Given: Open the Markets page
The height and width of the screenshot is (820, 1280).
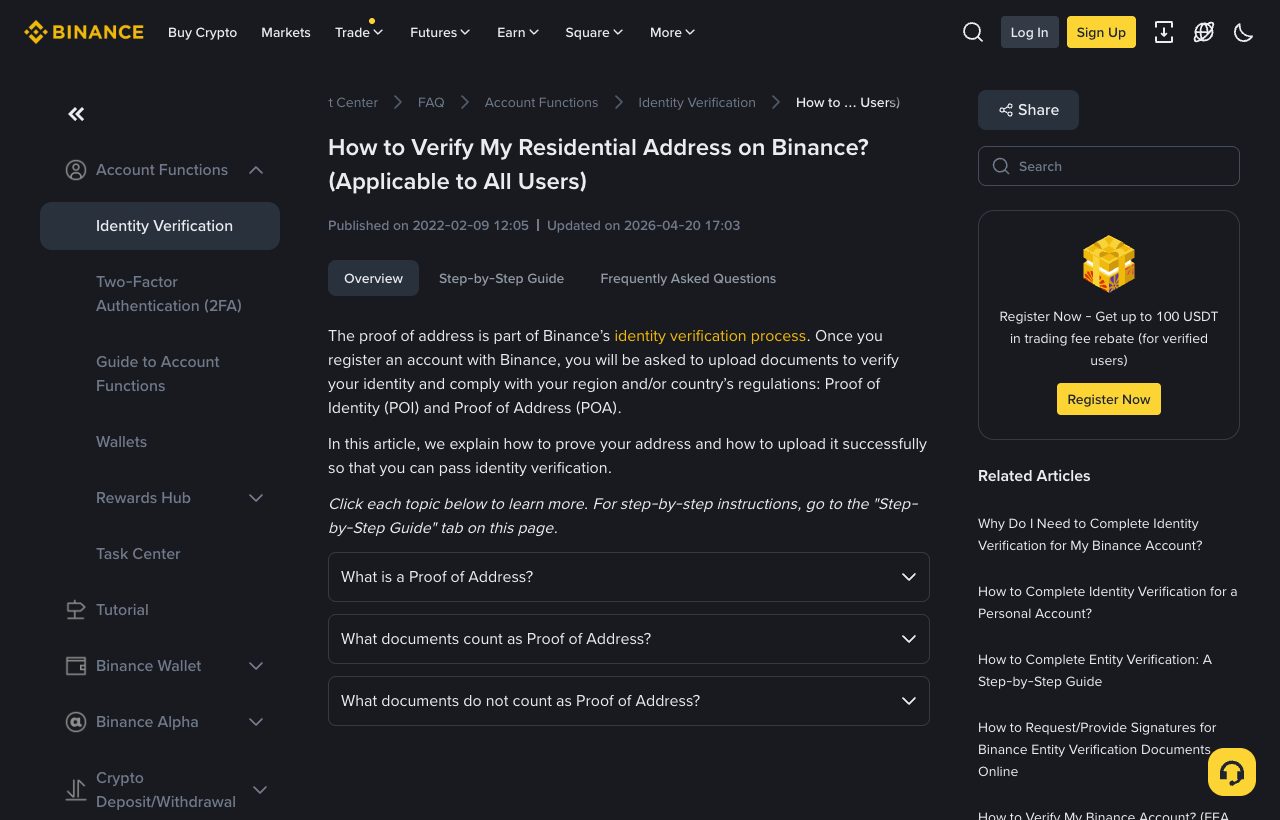Looking at the screenshot, I should click(286, 32).
